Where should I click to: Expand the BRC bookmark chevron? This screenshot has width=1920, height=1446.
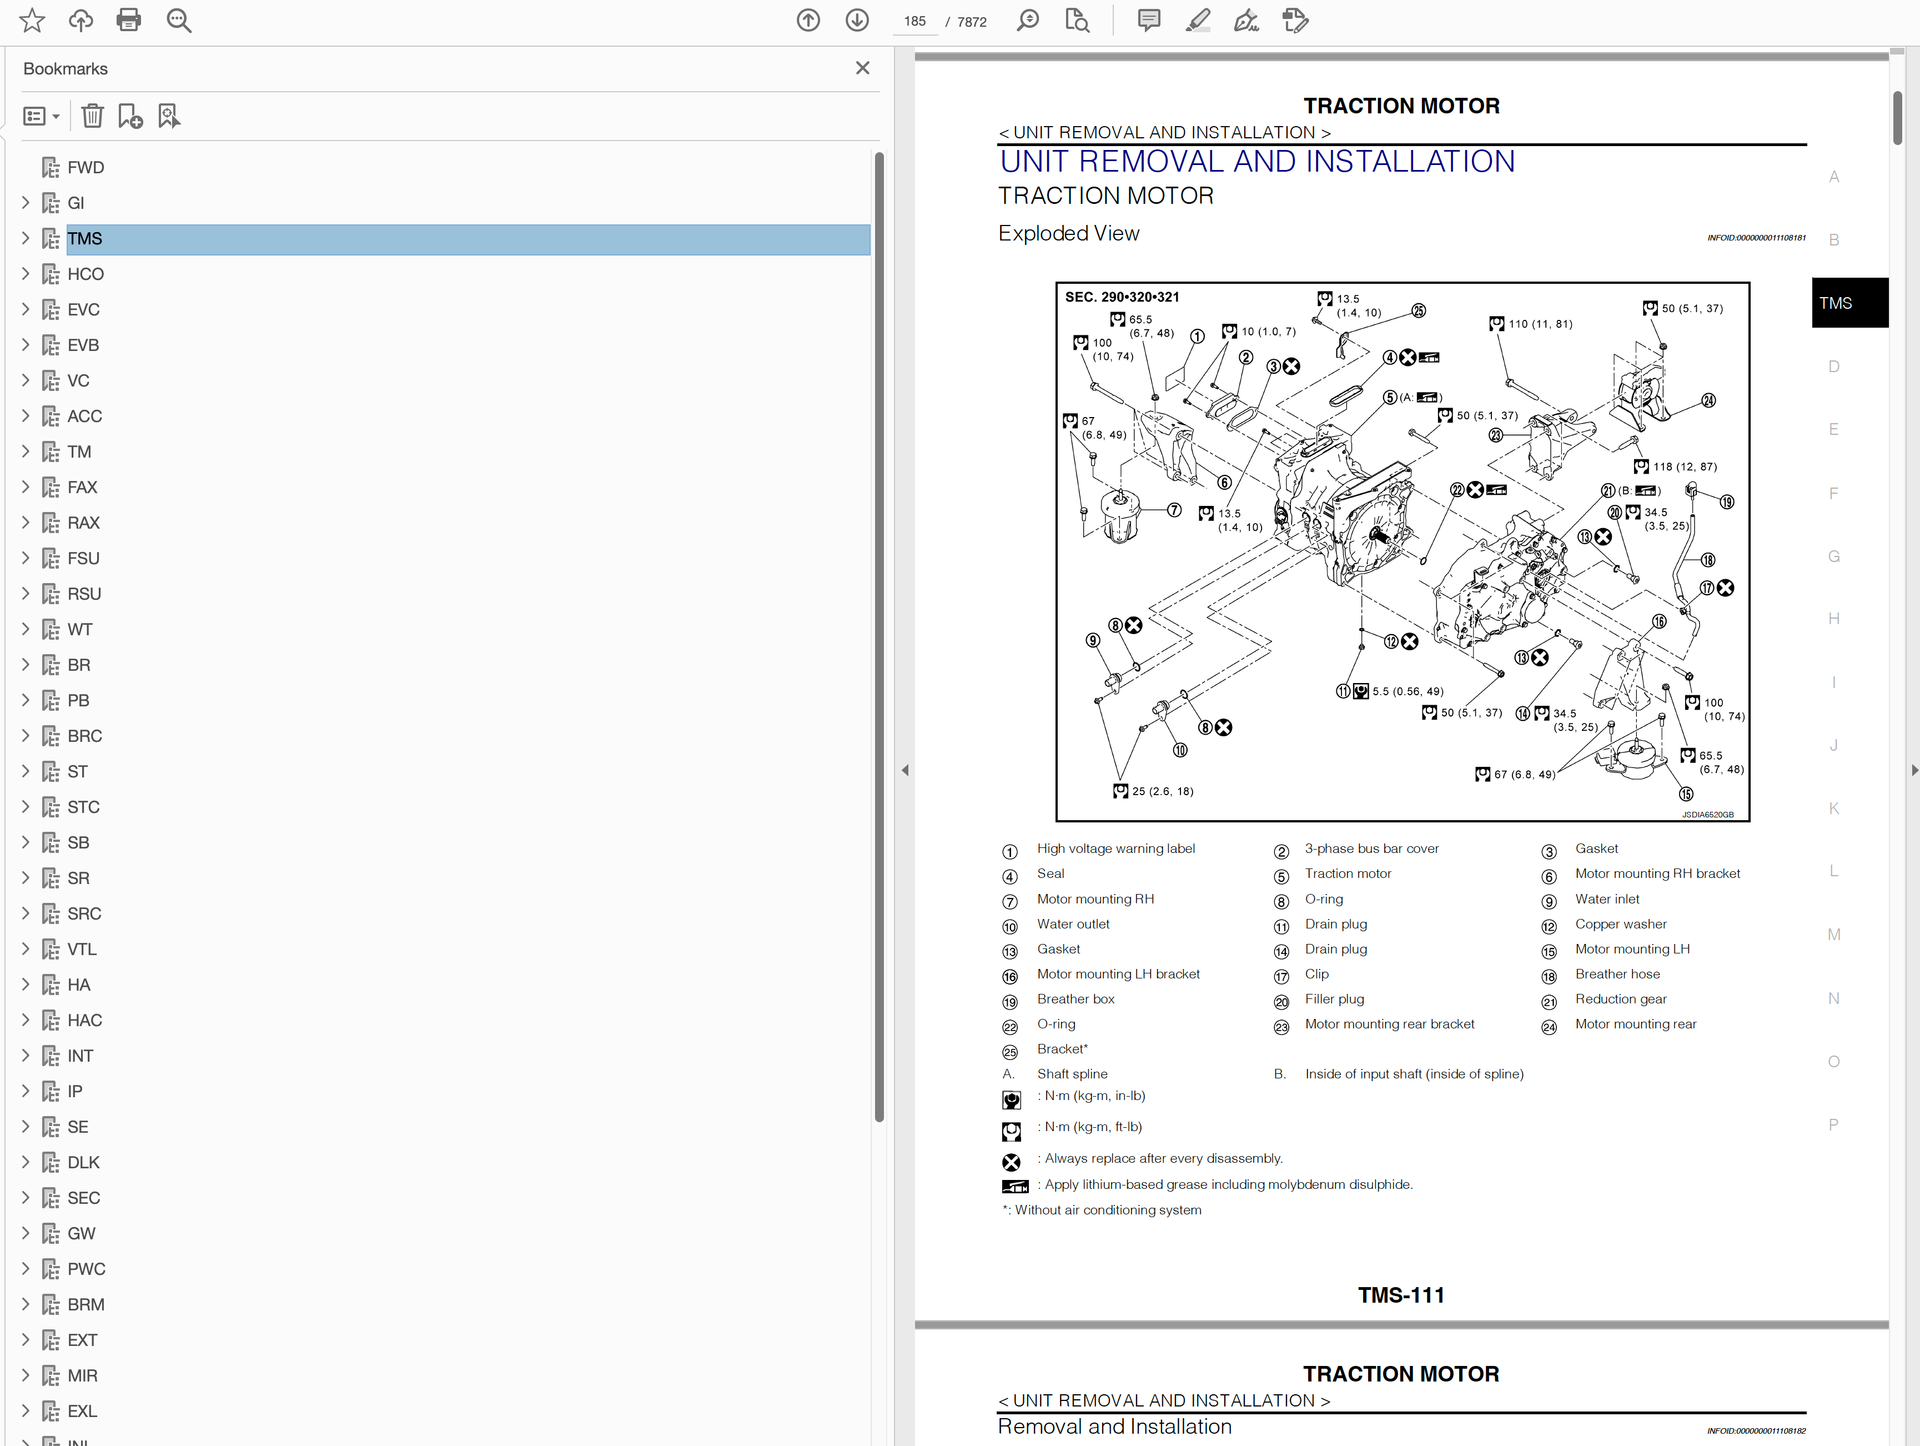pyautogui.click(x=26, y=736)
